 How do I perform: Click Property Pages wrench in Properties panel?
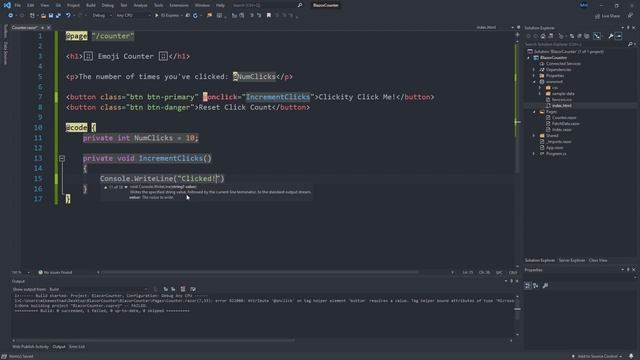pyautogui.click(x=545, y=285)
